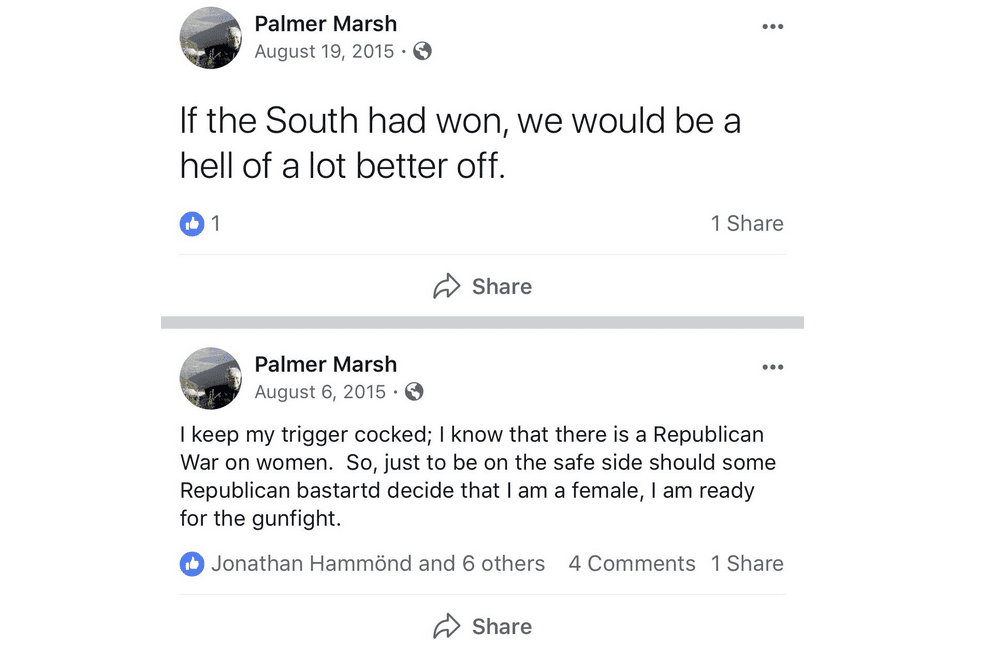
Task: Open the 4 Comments link
Action: point(631,564)
